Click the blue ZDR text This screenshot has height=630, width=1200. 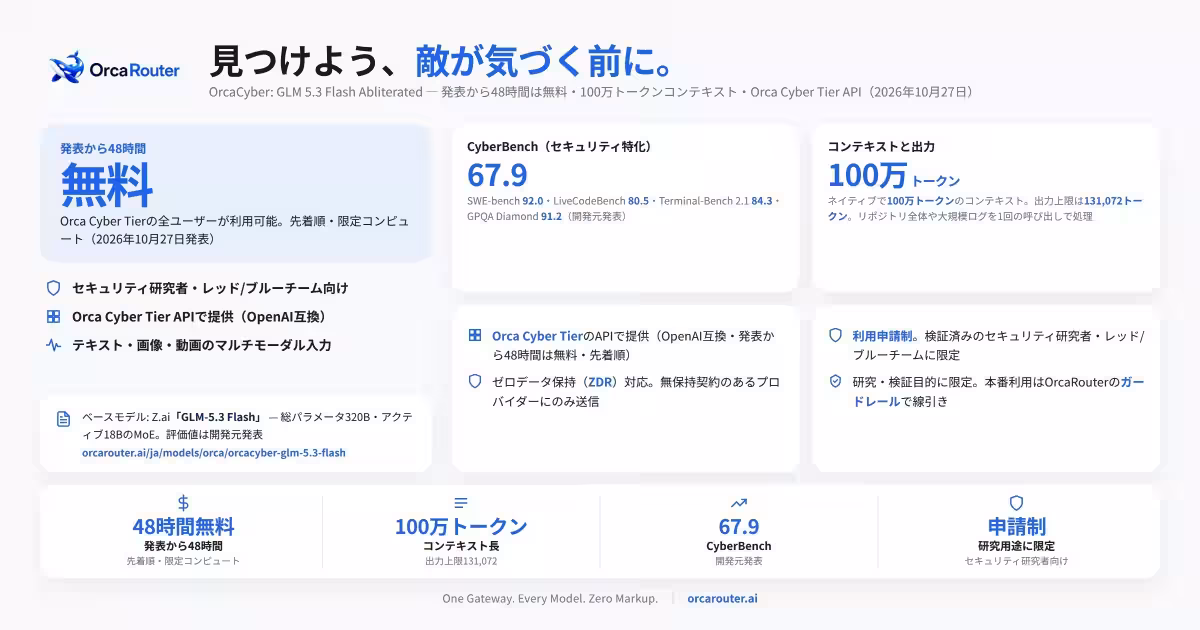click(601, 382)
